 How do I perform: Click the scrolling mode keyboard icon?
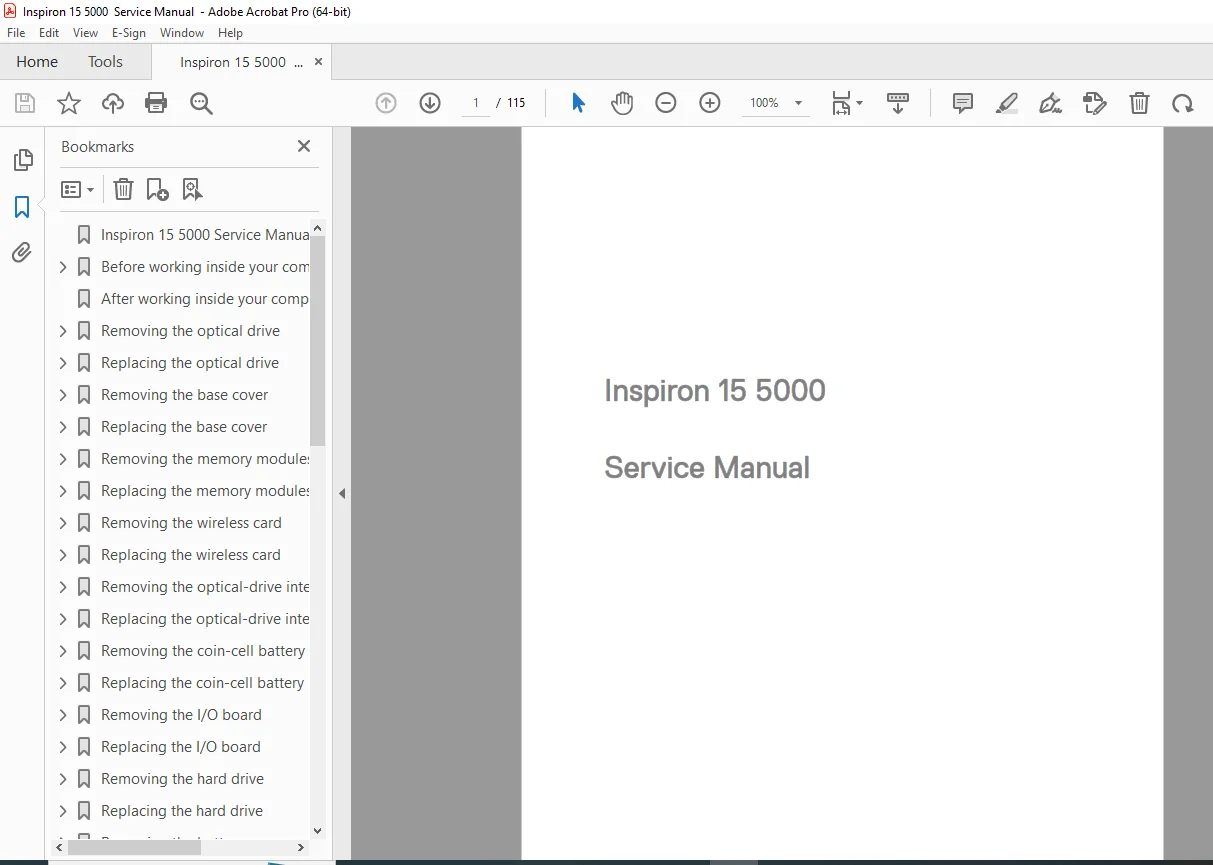(x=898, y=103)
